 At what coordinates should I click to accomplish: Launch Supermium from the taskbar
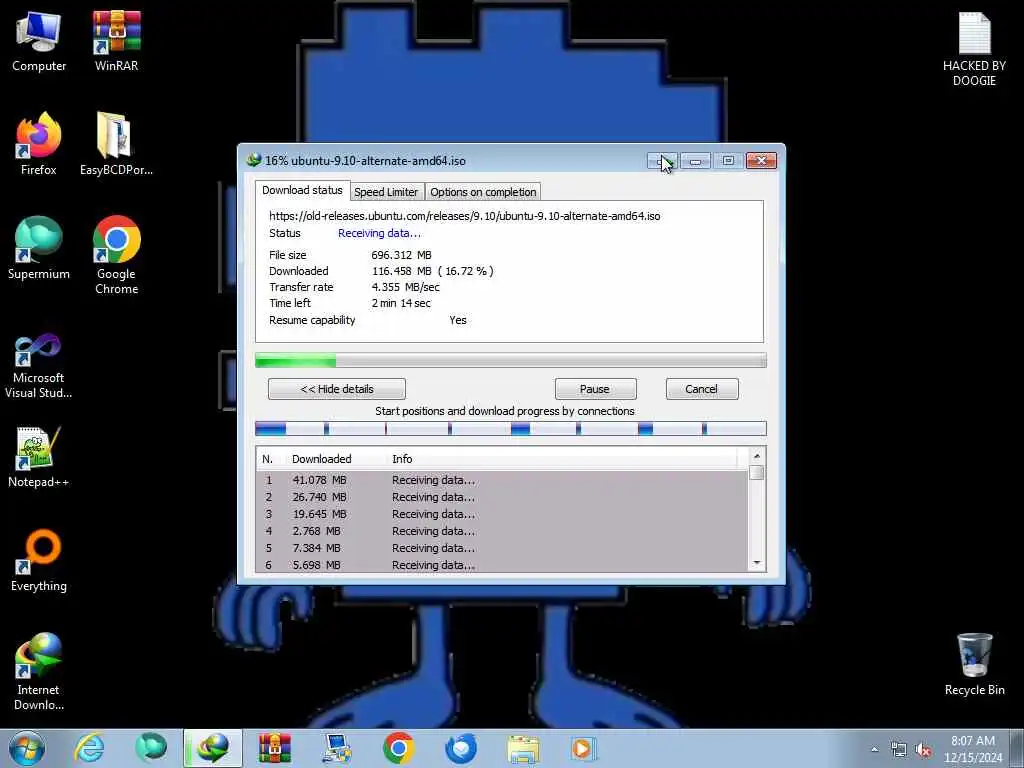(151, 748)
